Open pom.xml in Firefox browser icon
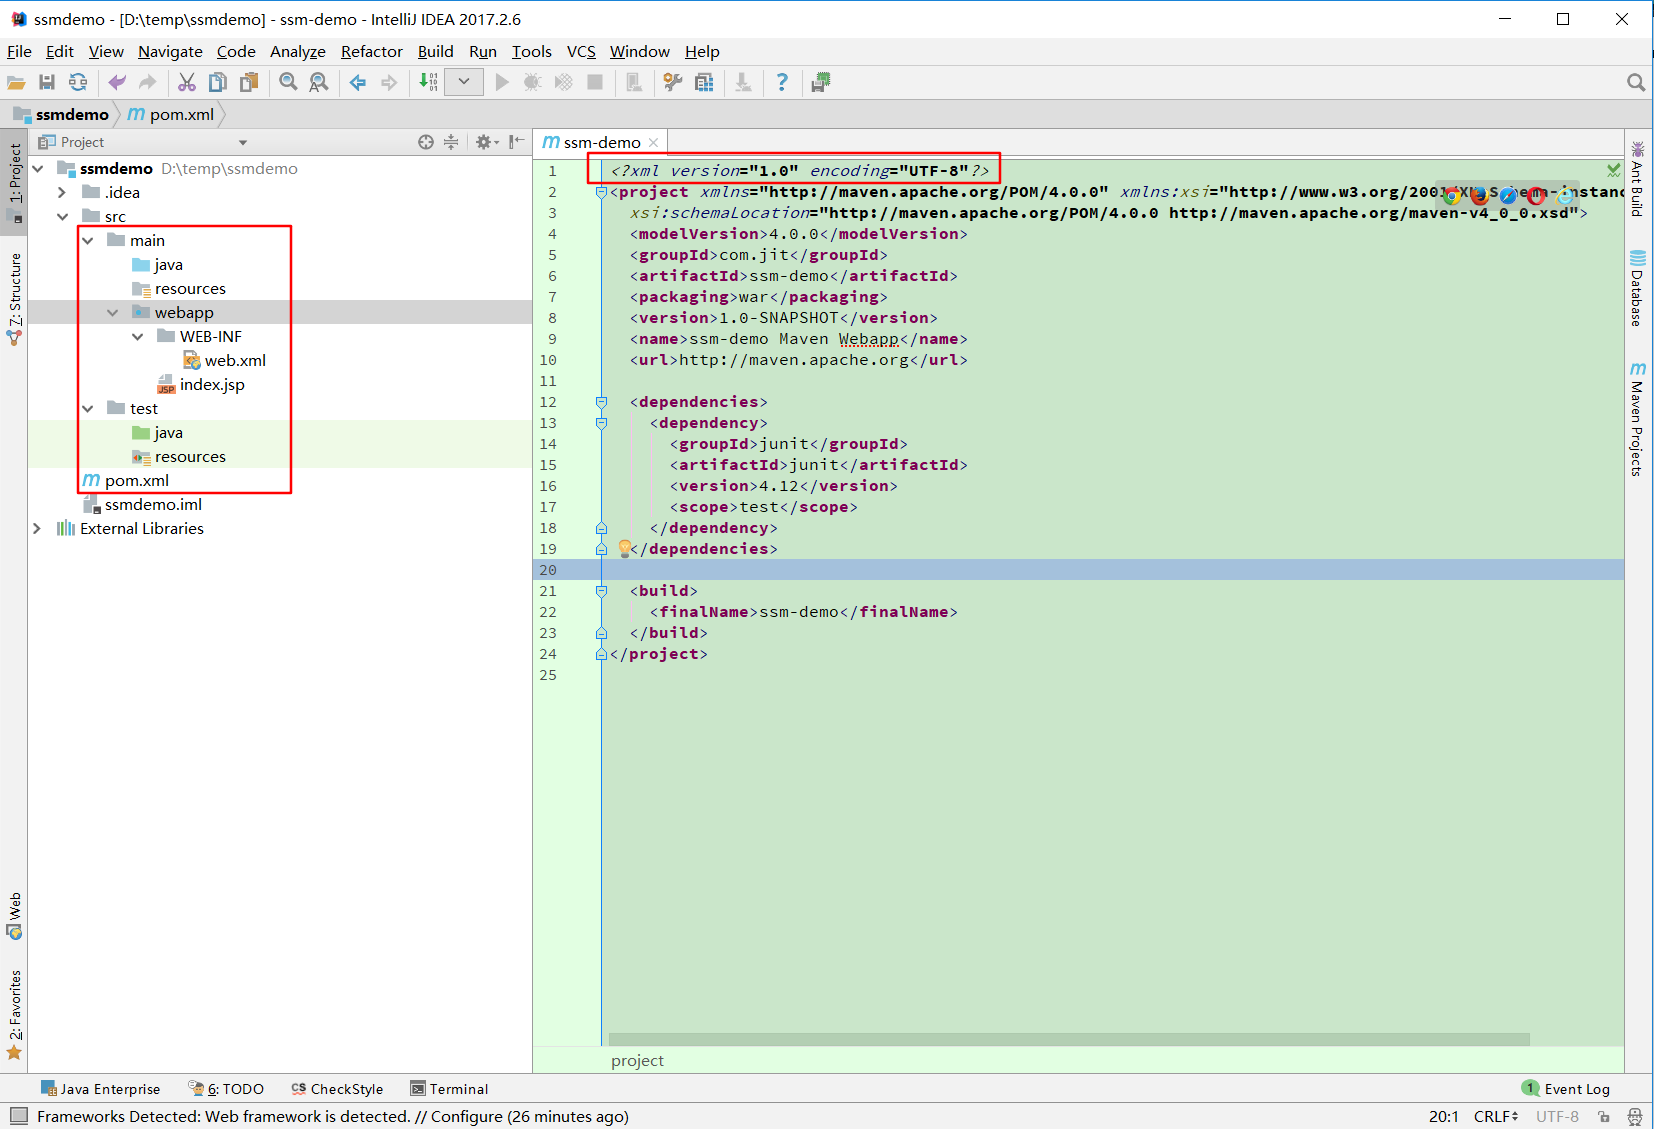 click(1480, 195)
